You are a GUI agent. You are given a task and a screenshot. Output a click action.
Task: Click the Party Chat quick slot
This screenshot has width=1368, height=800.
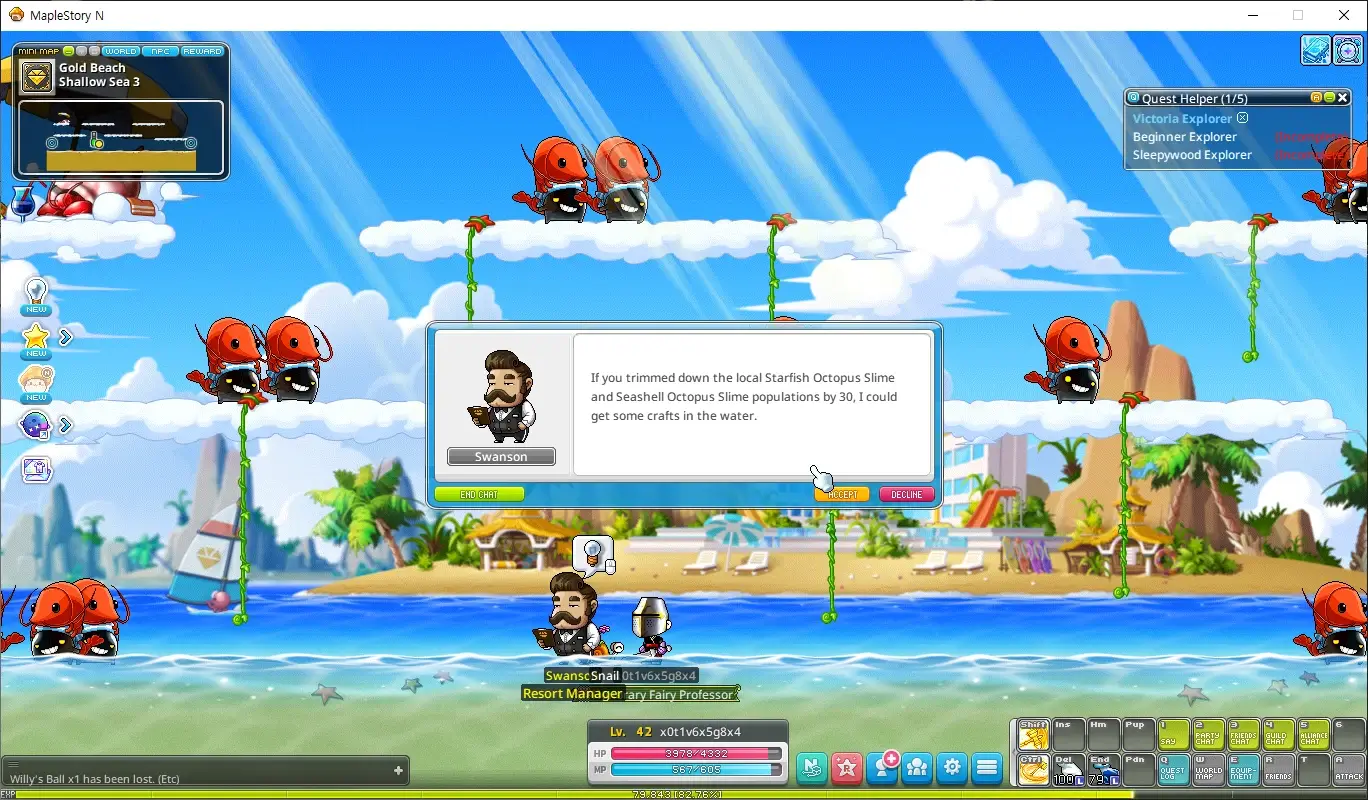(x=1209, y=735)
